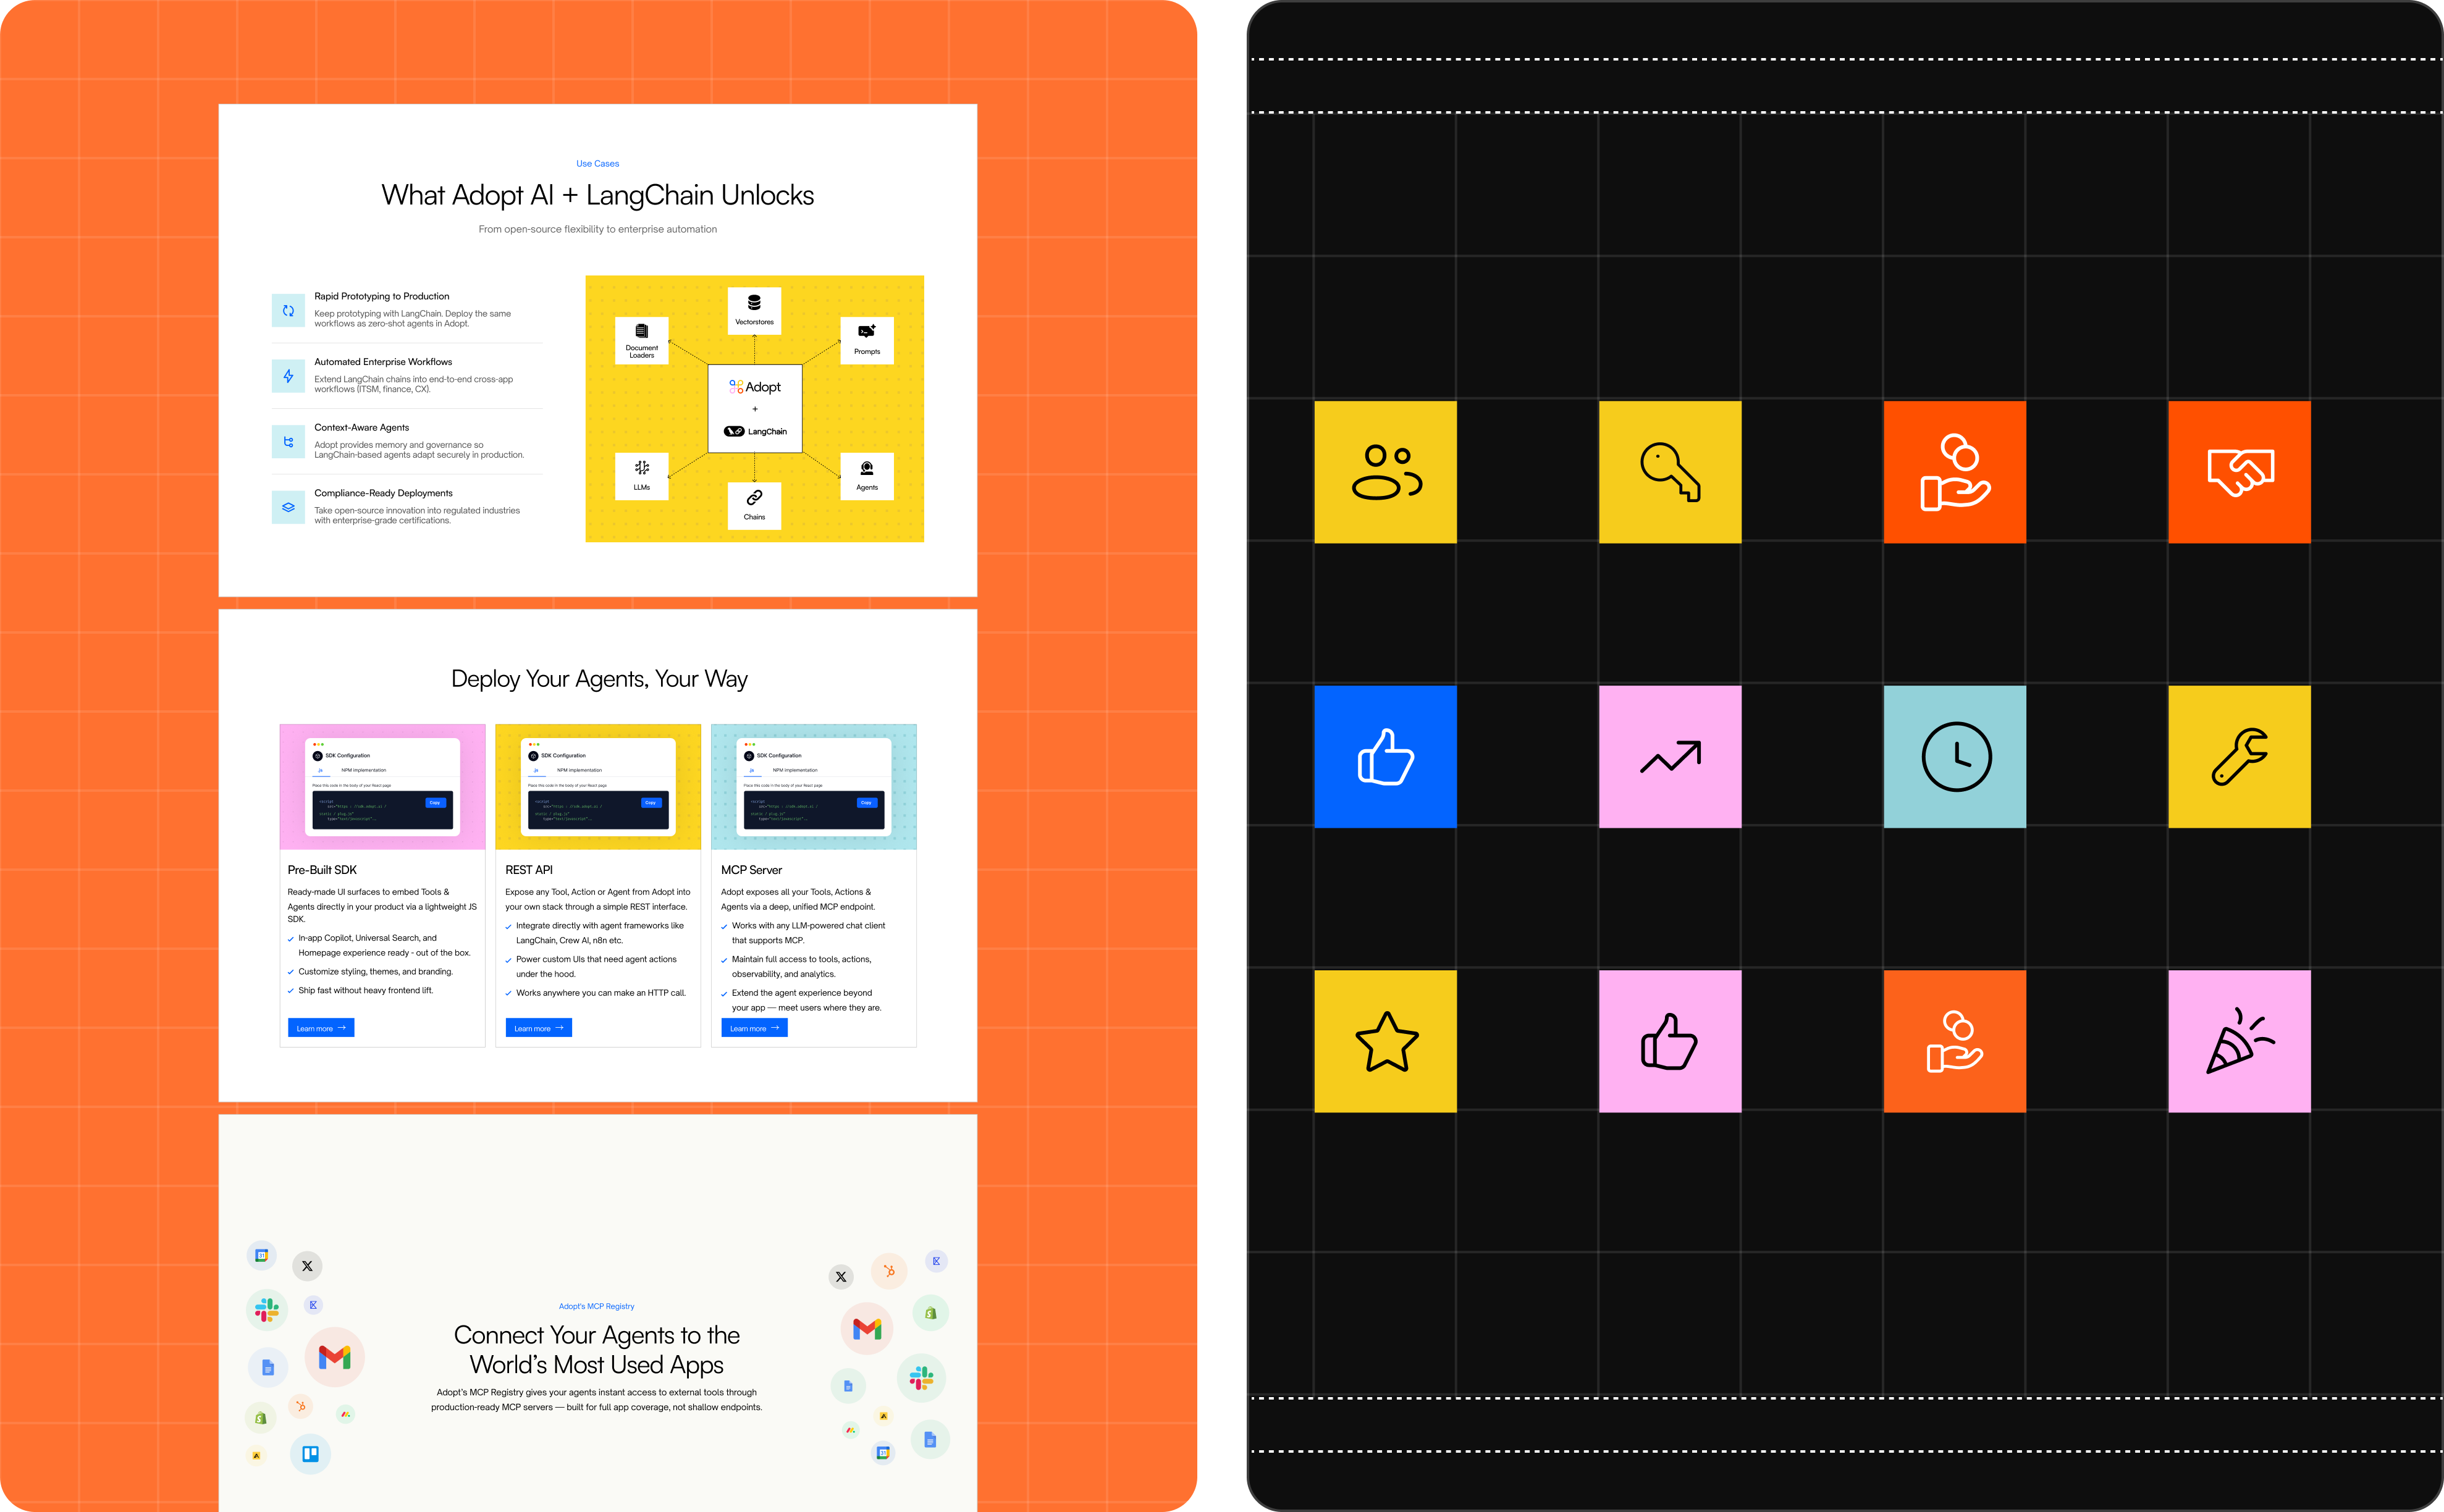
Task: Select NPM Implementation tab in MCP Server preview
Action: (795, 770)
